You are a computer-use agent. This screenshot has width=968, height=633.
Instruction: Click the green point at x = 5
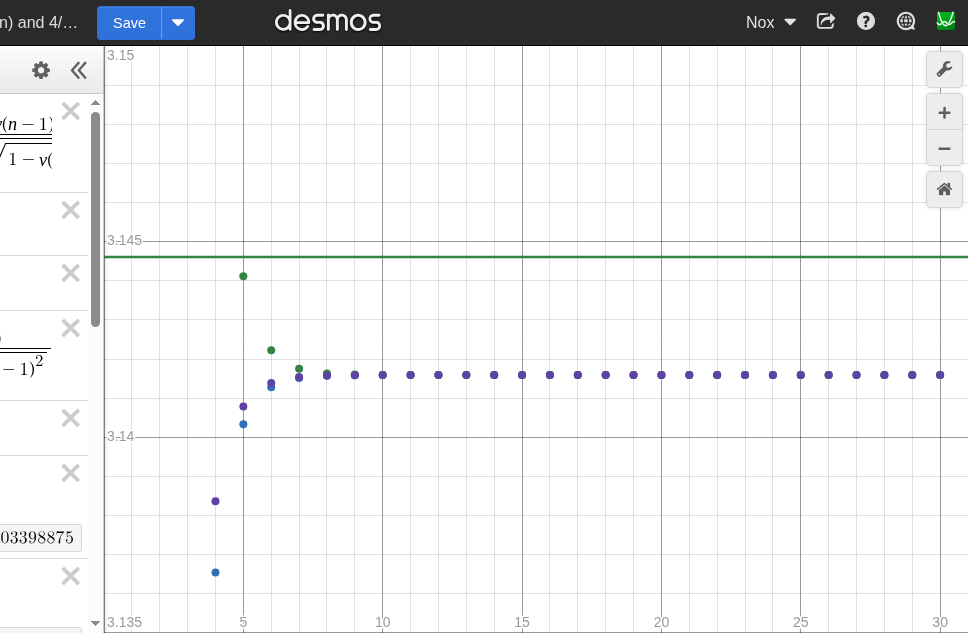click(x=243, y=276)
